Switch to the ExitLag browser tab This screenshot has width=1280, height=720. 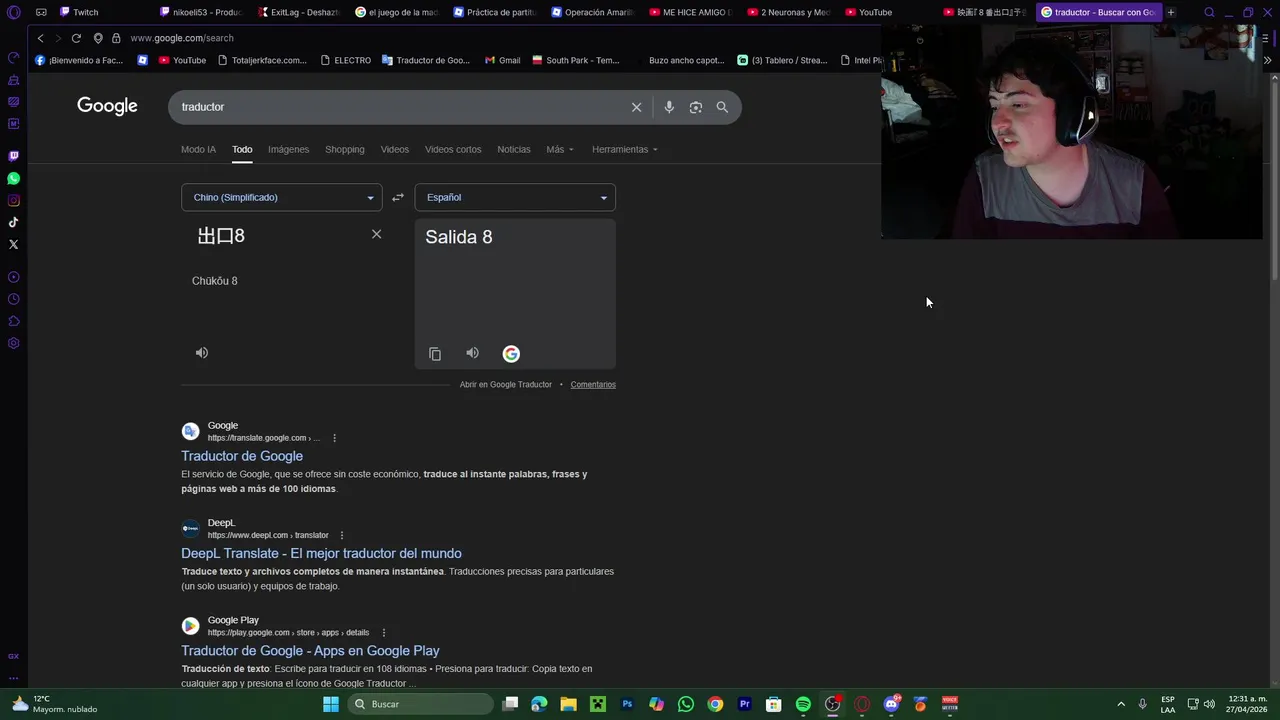pyautogui.click(x=298, y=12)
